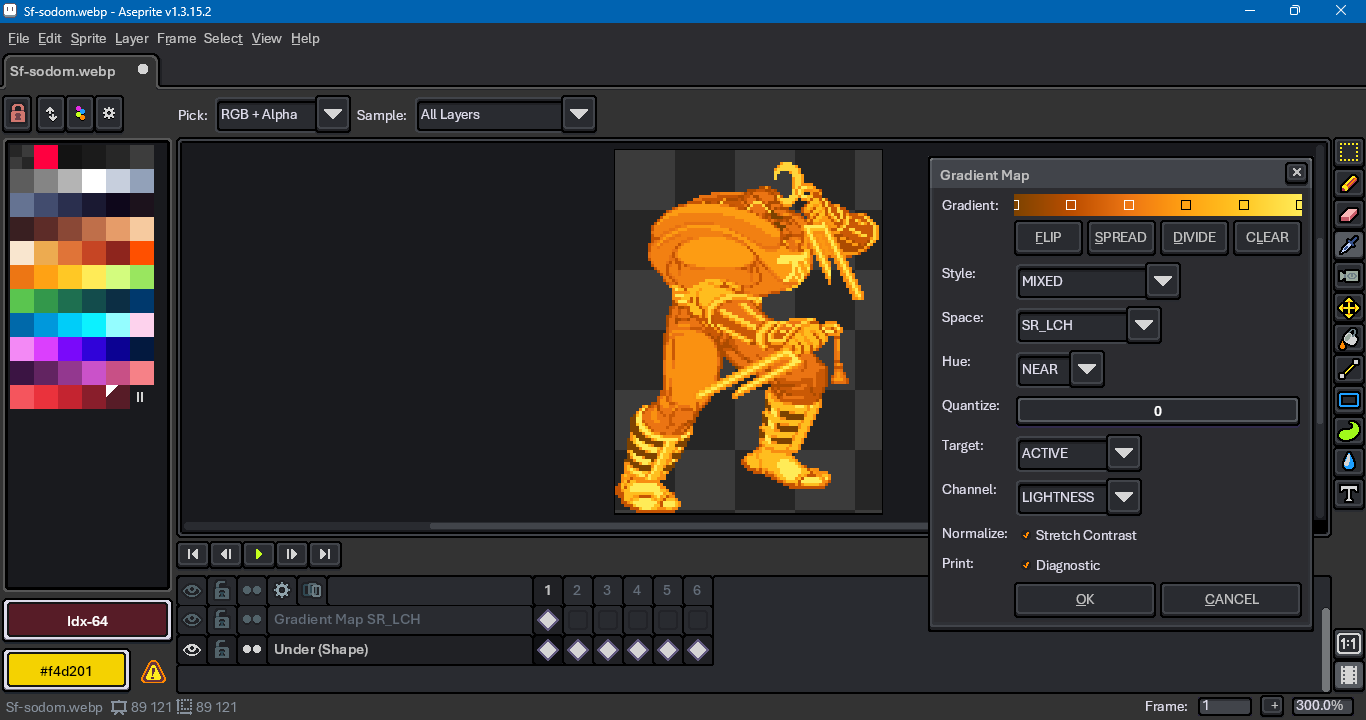
Task: Hide the Under (Shape) layer
Action: tap(192, 650)
